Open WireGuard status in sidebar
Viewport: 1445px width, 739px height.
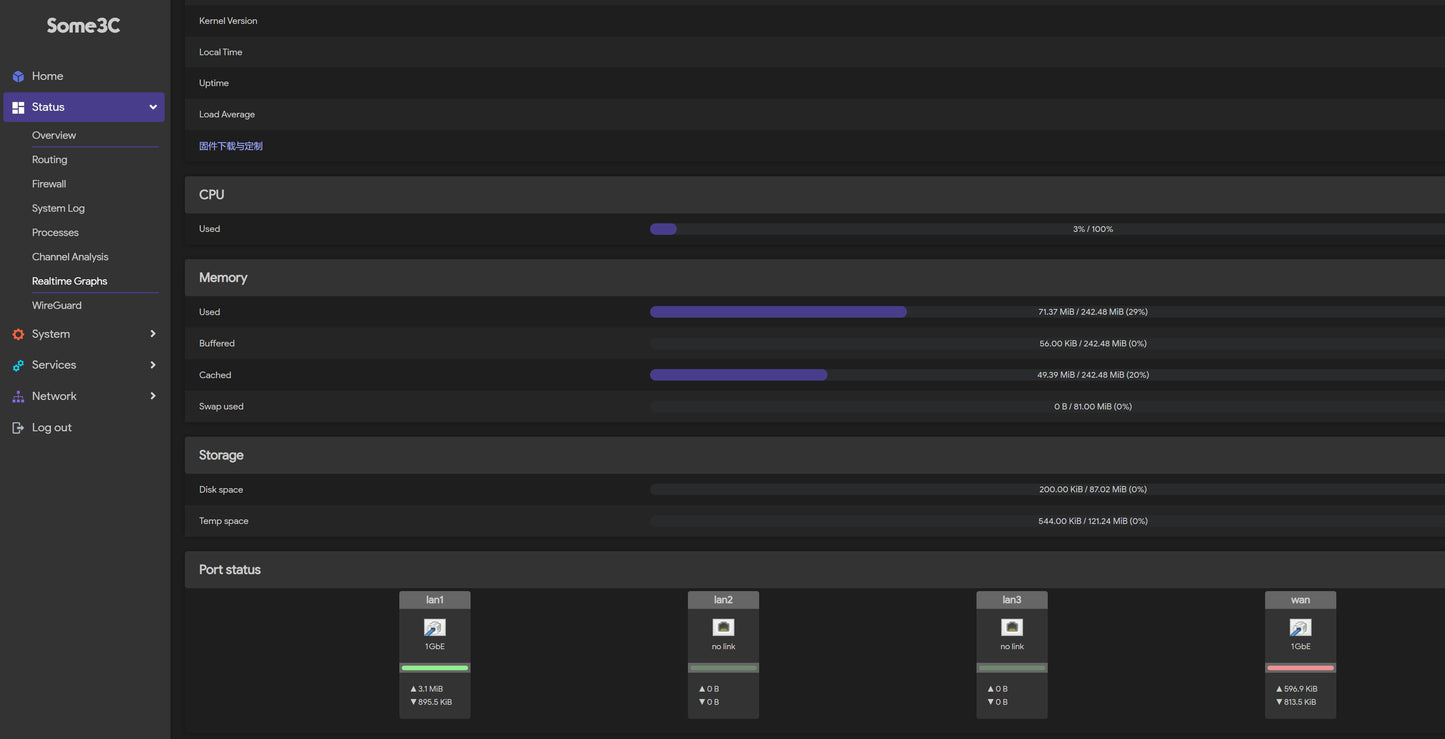(57, 305)
